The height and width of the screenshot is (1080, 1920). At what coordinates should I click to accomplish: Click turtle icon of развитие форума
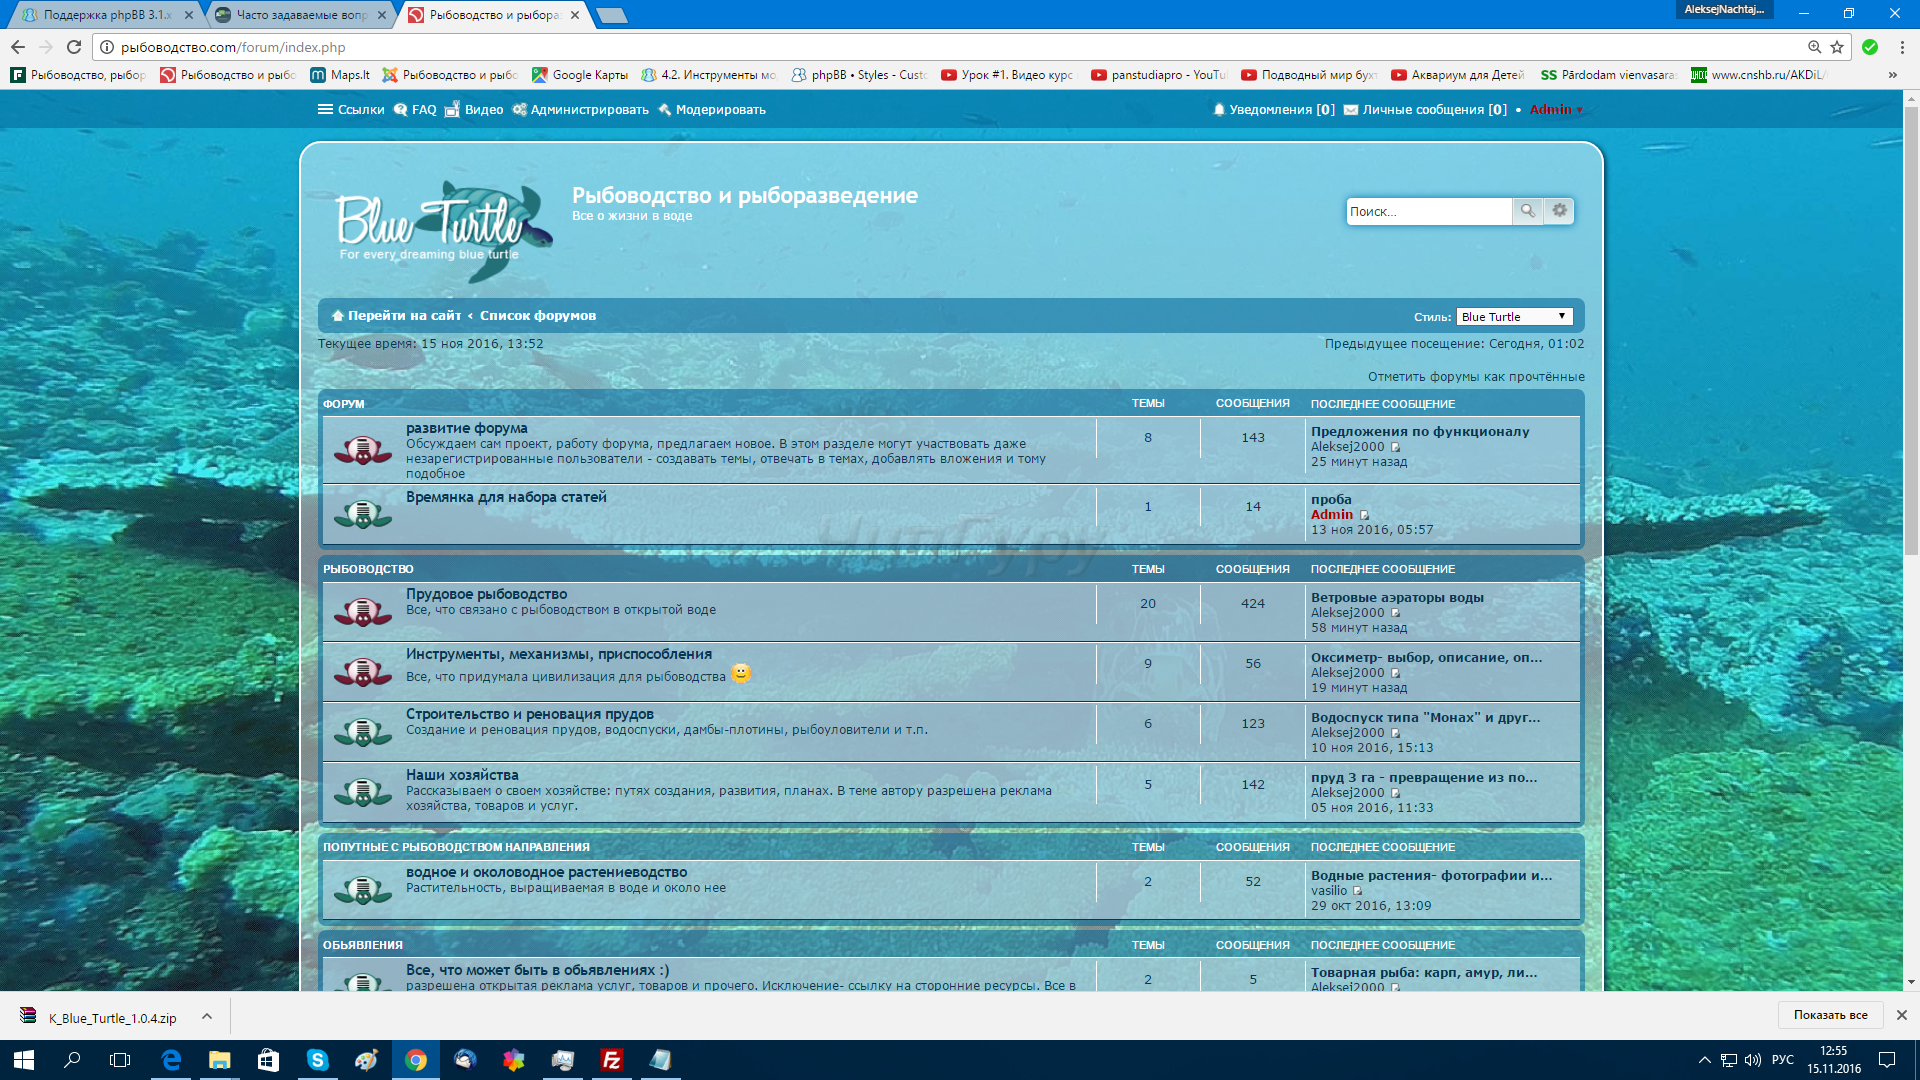(362, 450)
